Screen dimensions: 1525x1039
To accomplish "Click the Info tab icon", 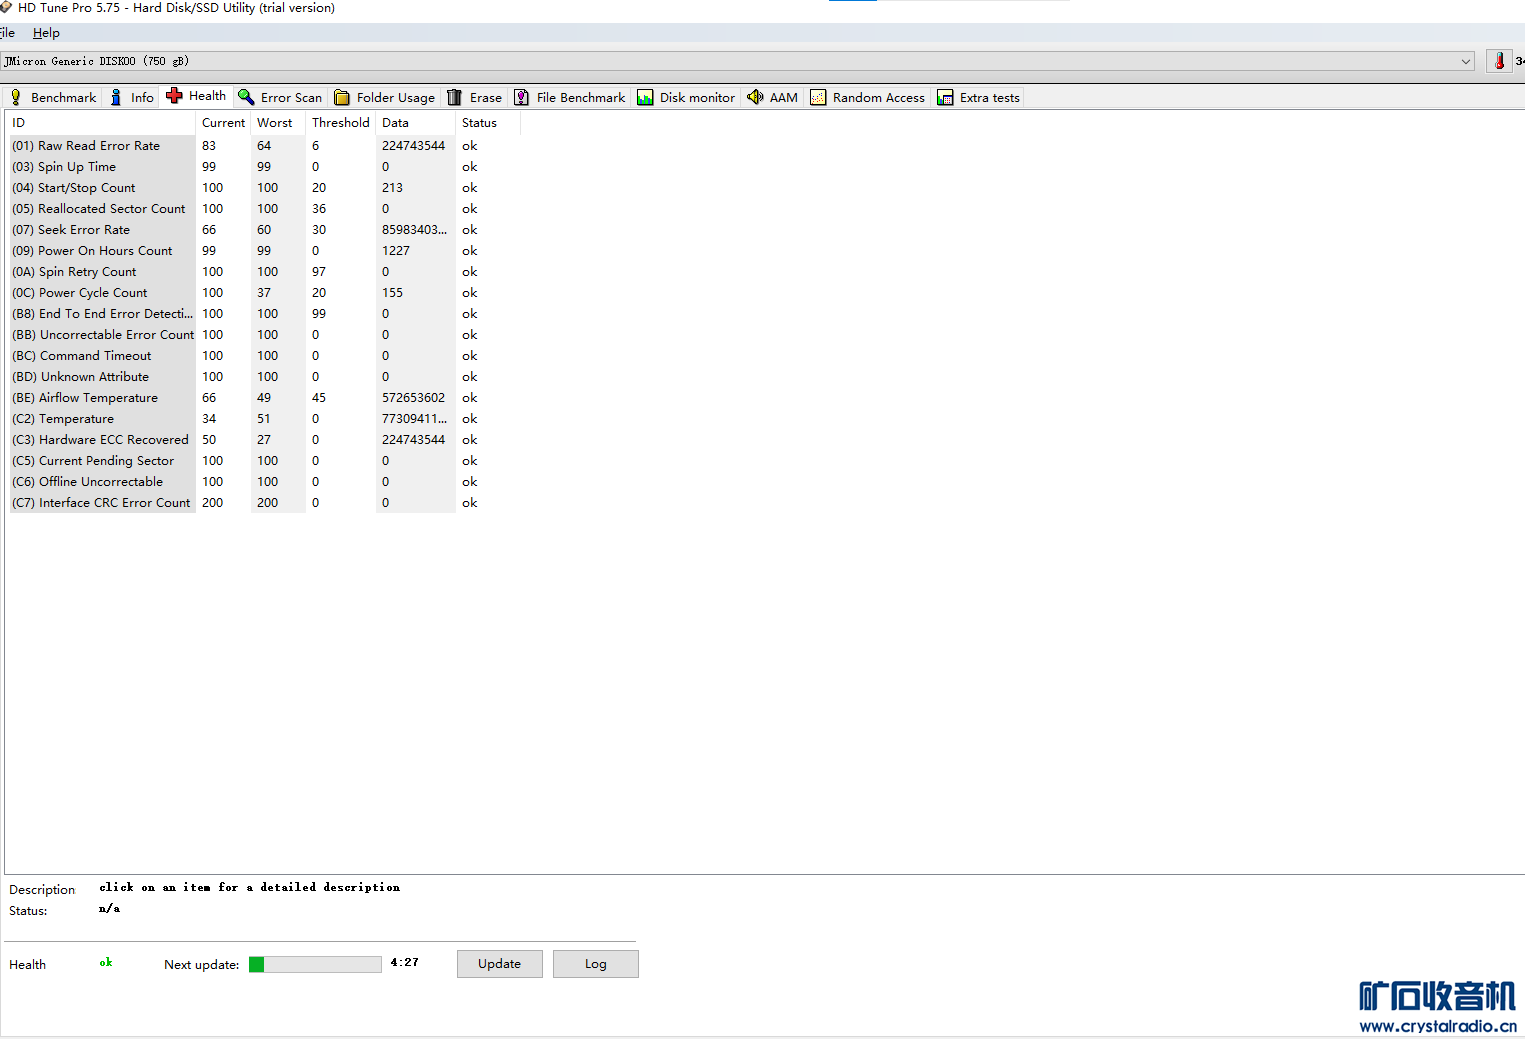I will pos(116,97).
